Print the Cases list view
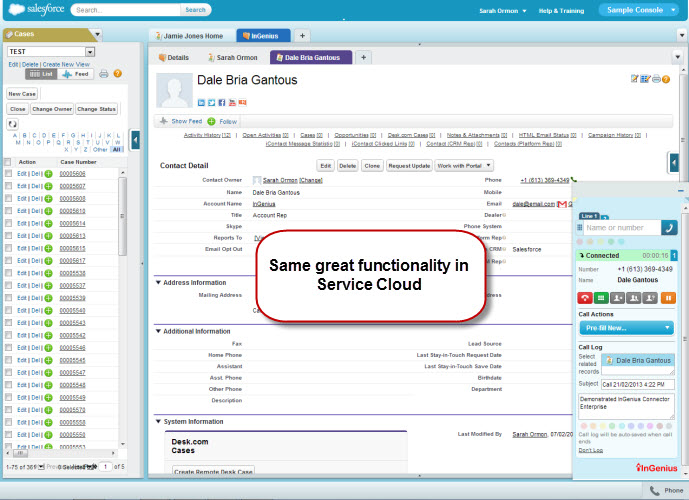Screen dimensions: 689x500 tap(104, 74)
